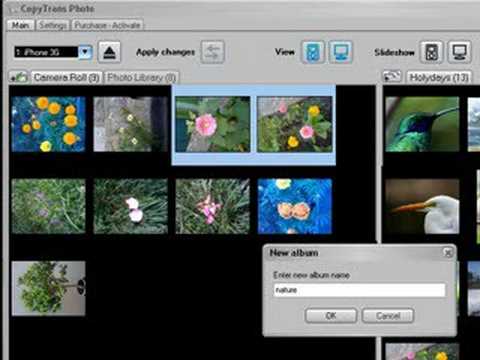Viewport: 480px width, 360px height.
Task: Switch to the computer monitor view icon
Action: [341, 52]
